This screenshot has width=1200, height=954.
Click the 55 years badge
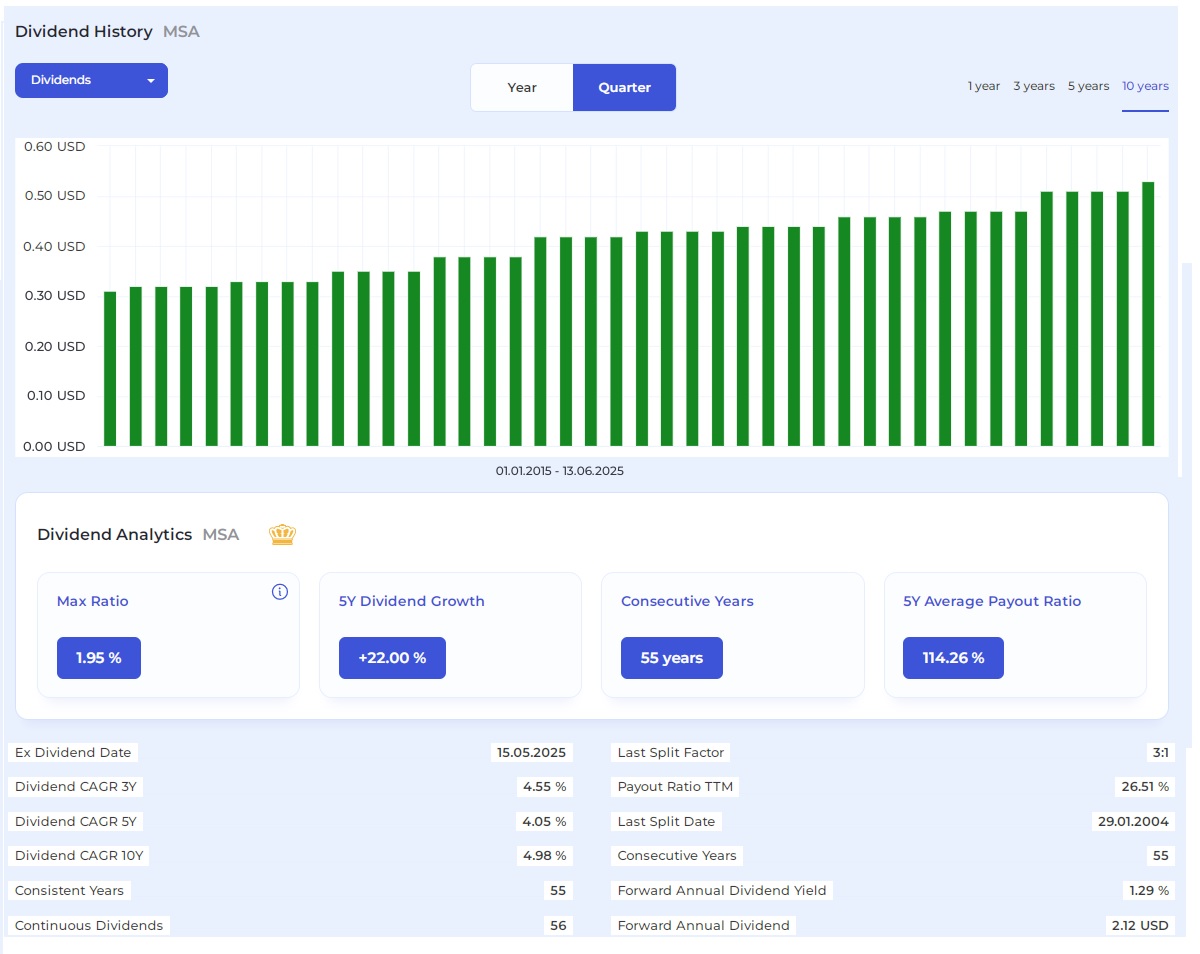tap(672, 658)
